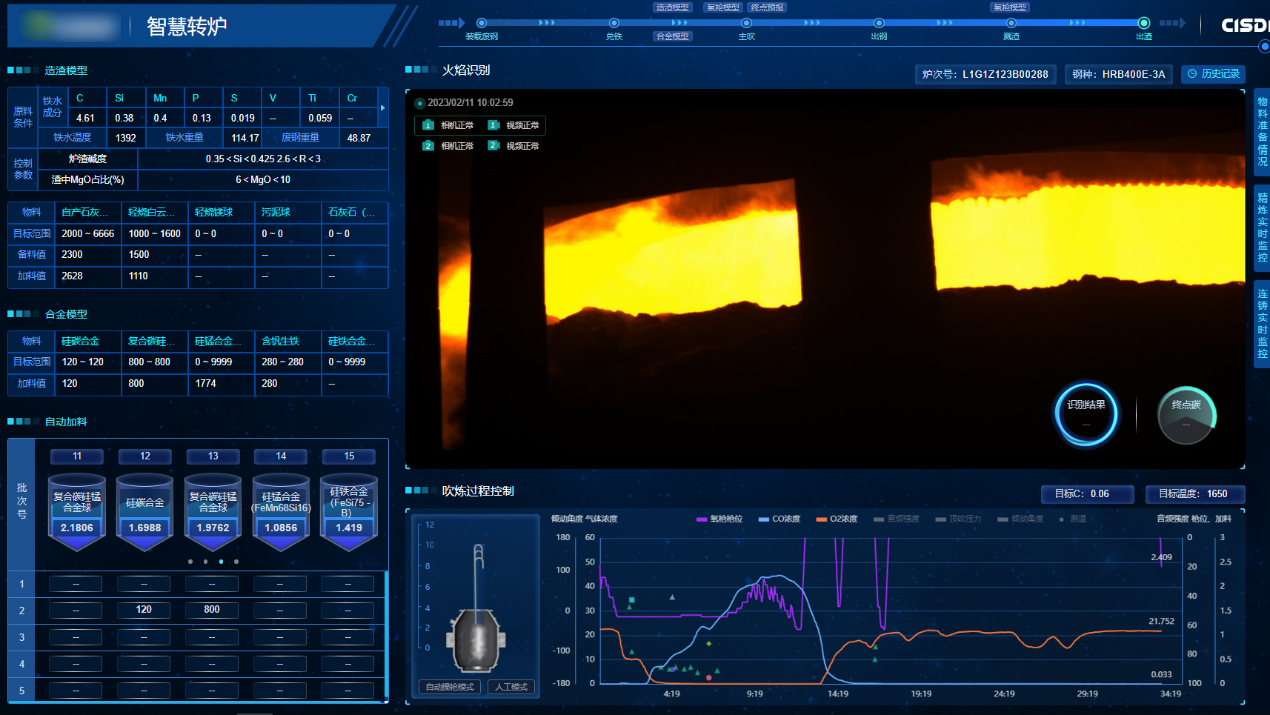
Task: Click the 识别结果 circular gauge
Action: pyautogui.click(x=1086, y=413)
